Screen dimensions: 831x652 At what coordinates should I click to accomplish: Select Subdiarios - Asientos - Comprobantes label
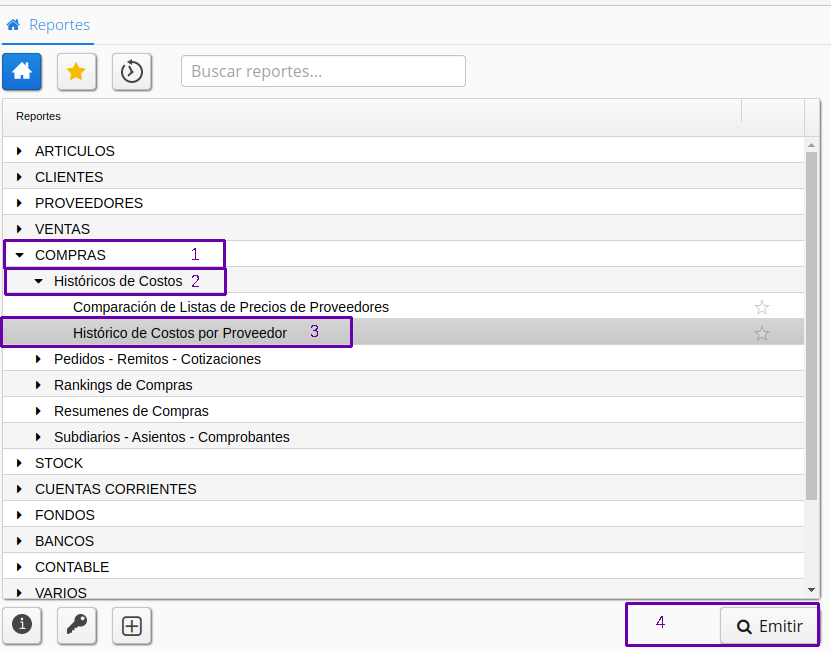coord(172,437)
